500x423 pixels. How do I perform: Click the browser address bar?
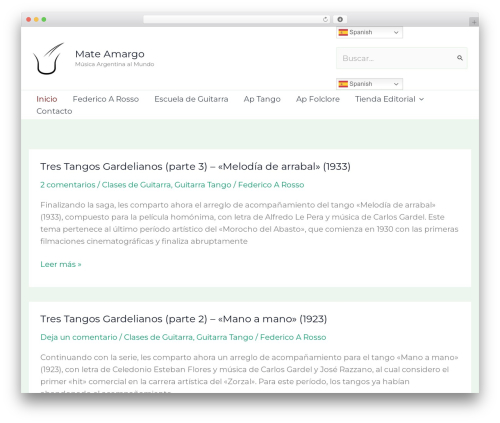[x=236, y=19]
